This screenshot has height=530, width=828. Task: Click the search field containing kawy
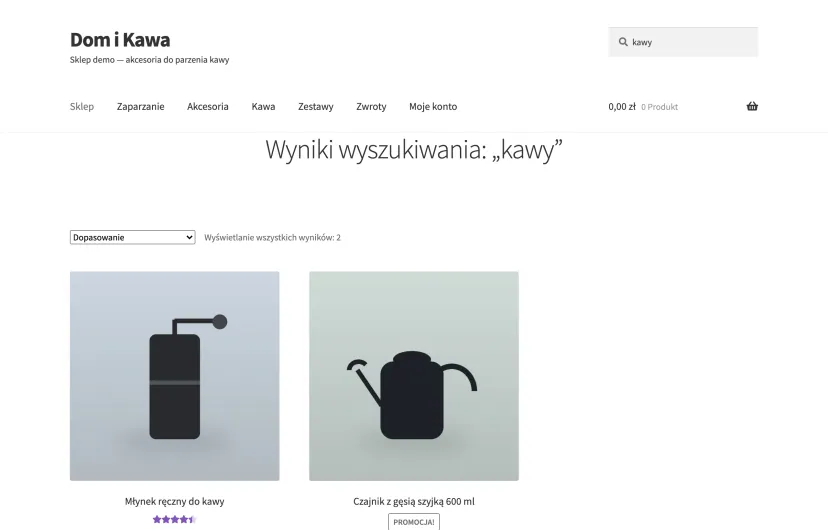pos(683,42)
